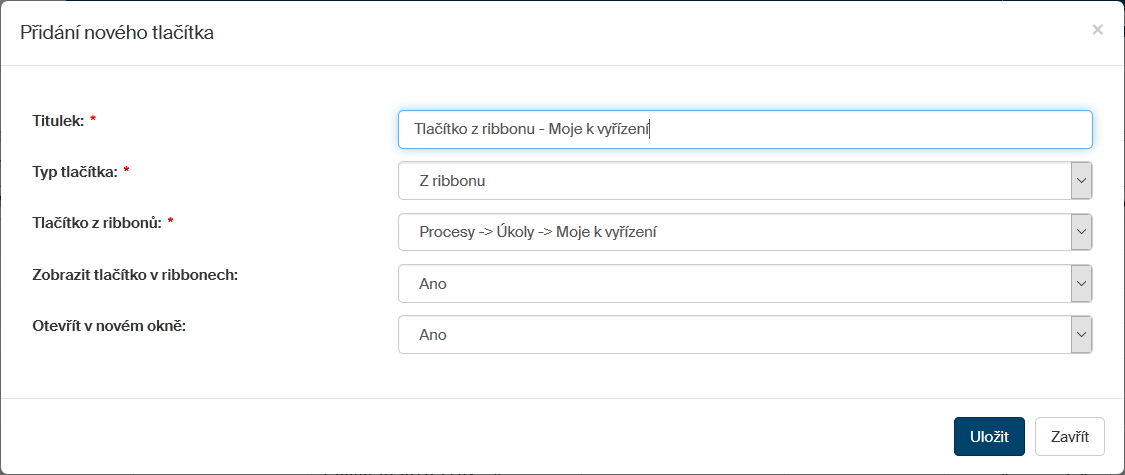This screenshot has height=475, width=1125.
Task: Open the Typ tlačítka combo box
Action: [734, 181]
